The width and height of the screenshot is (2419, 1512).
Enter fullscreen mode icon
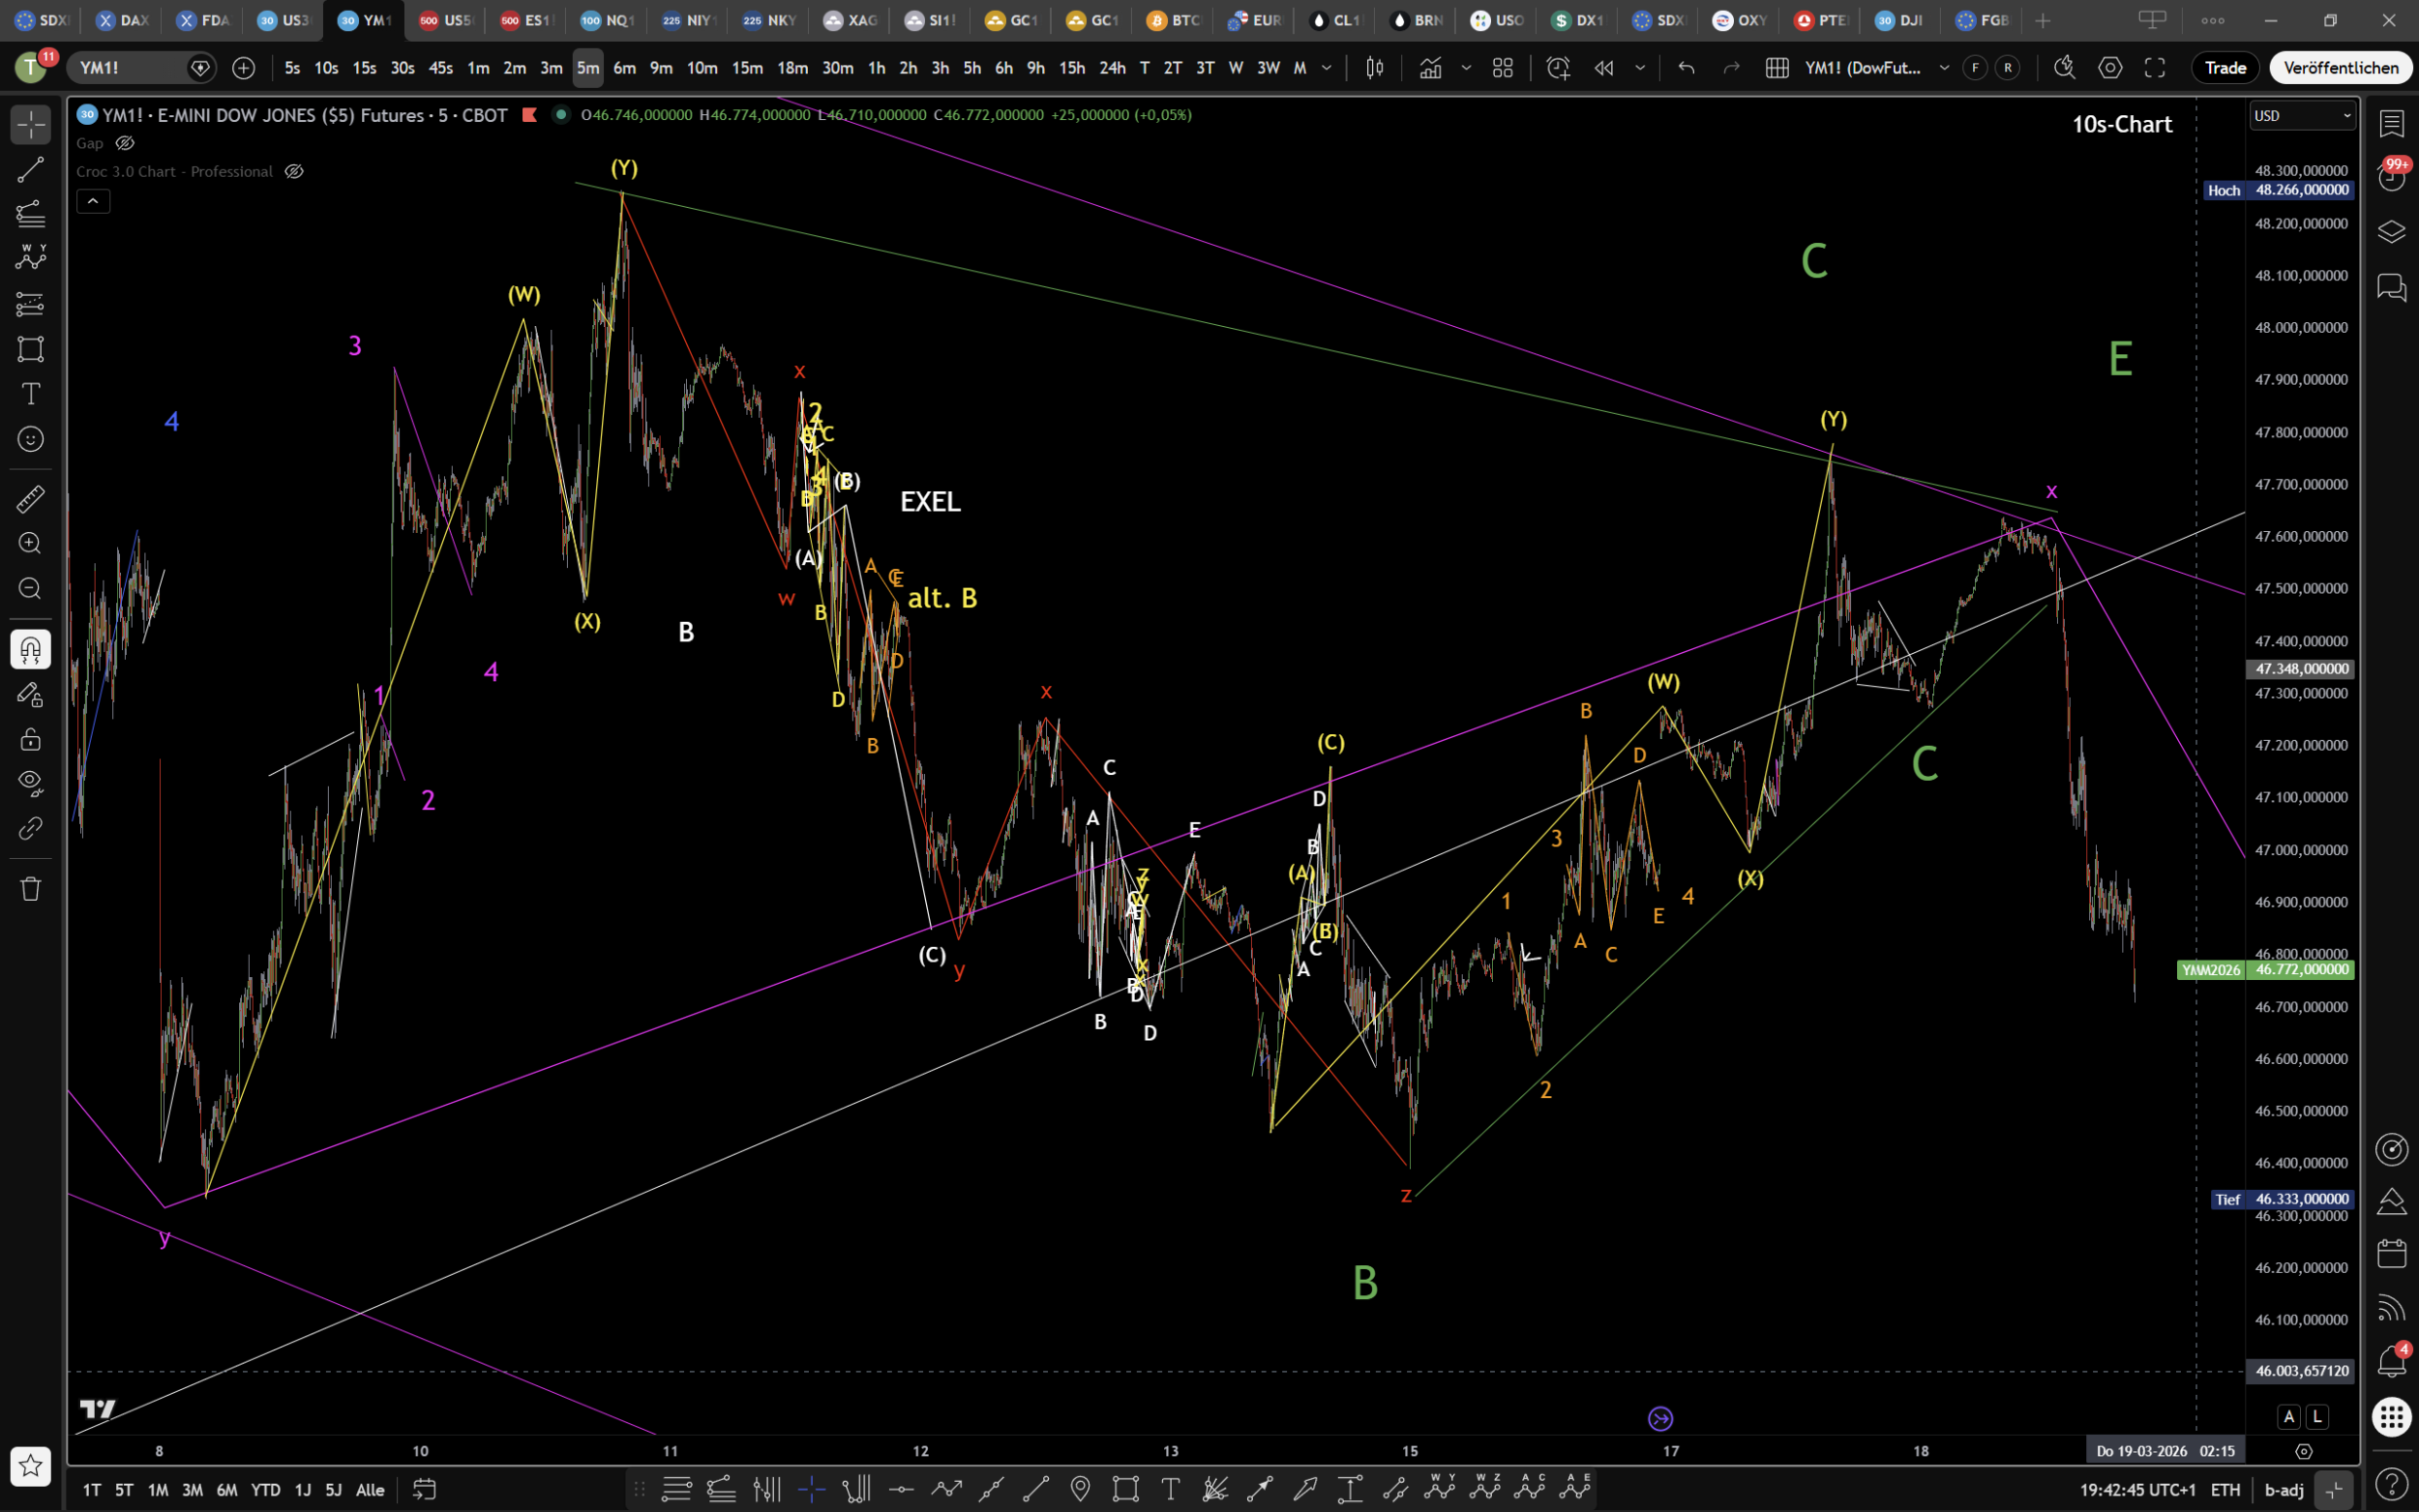[2155, 68]
